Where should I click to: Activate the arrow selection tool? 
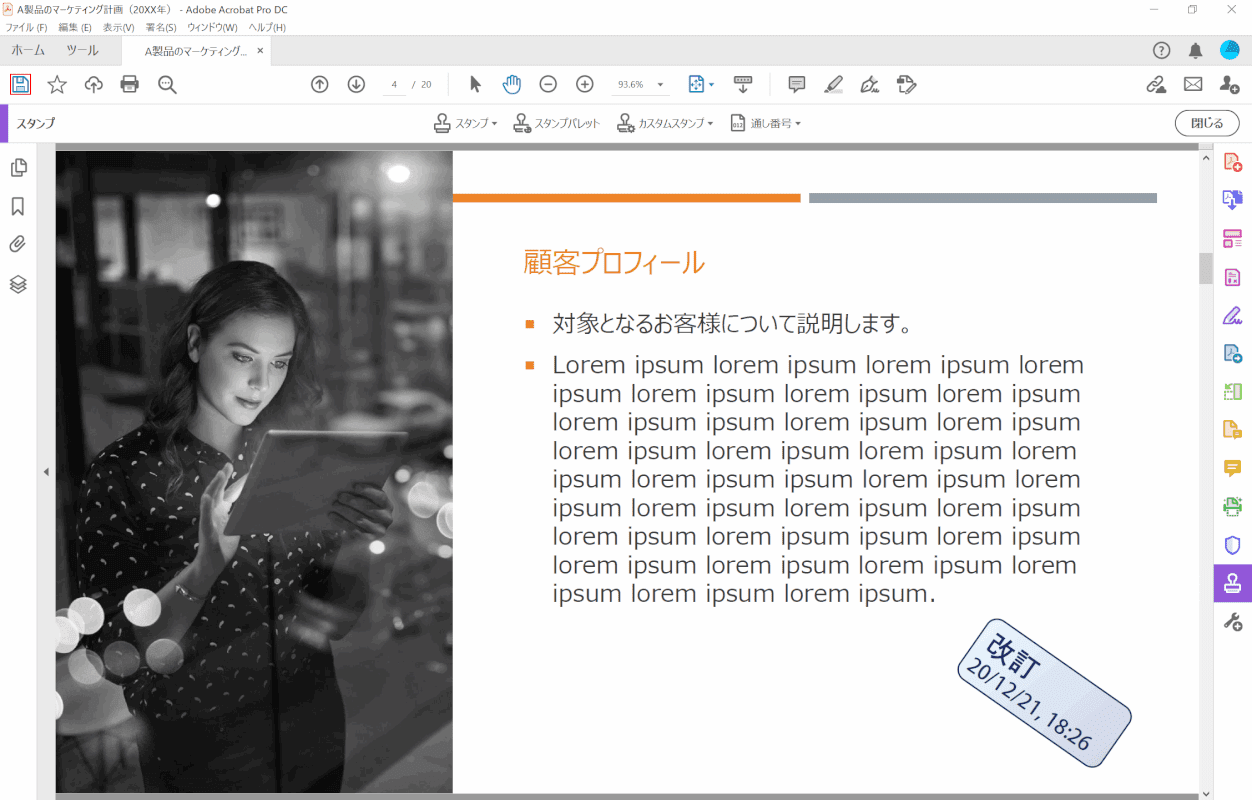476,85
